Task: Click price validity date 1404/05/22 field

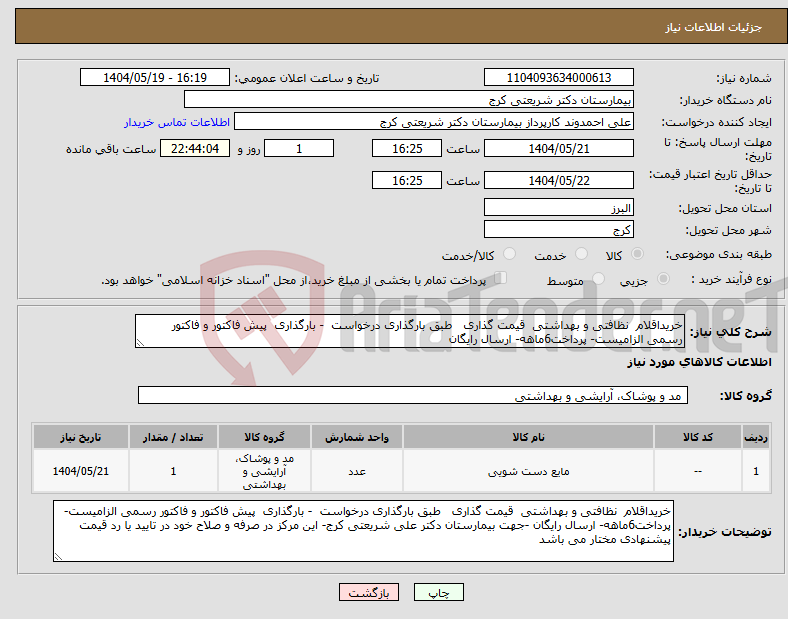Action: (558, 180)
